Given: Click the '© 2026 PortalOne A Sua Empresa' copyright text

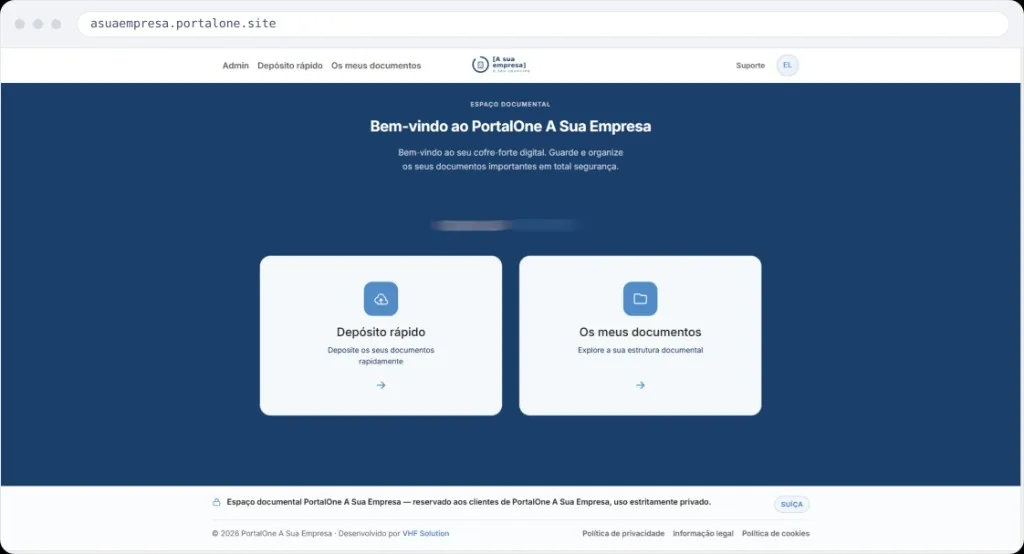Looking at the screenshot, I should pyautogui.click(x=272, y=533).
